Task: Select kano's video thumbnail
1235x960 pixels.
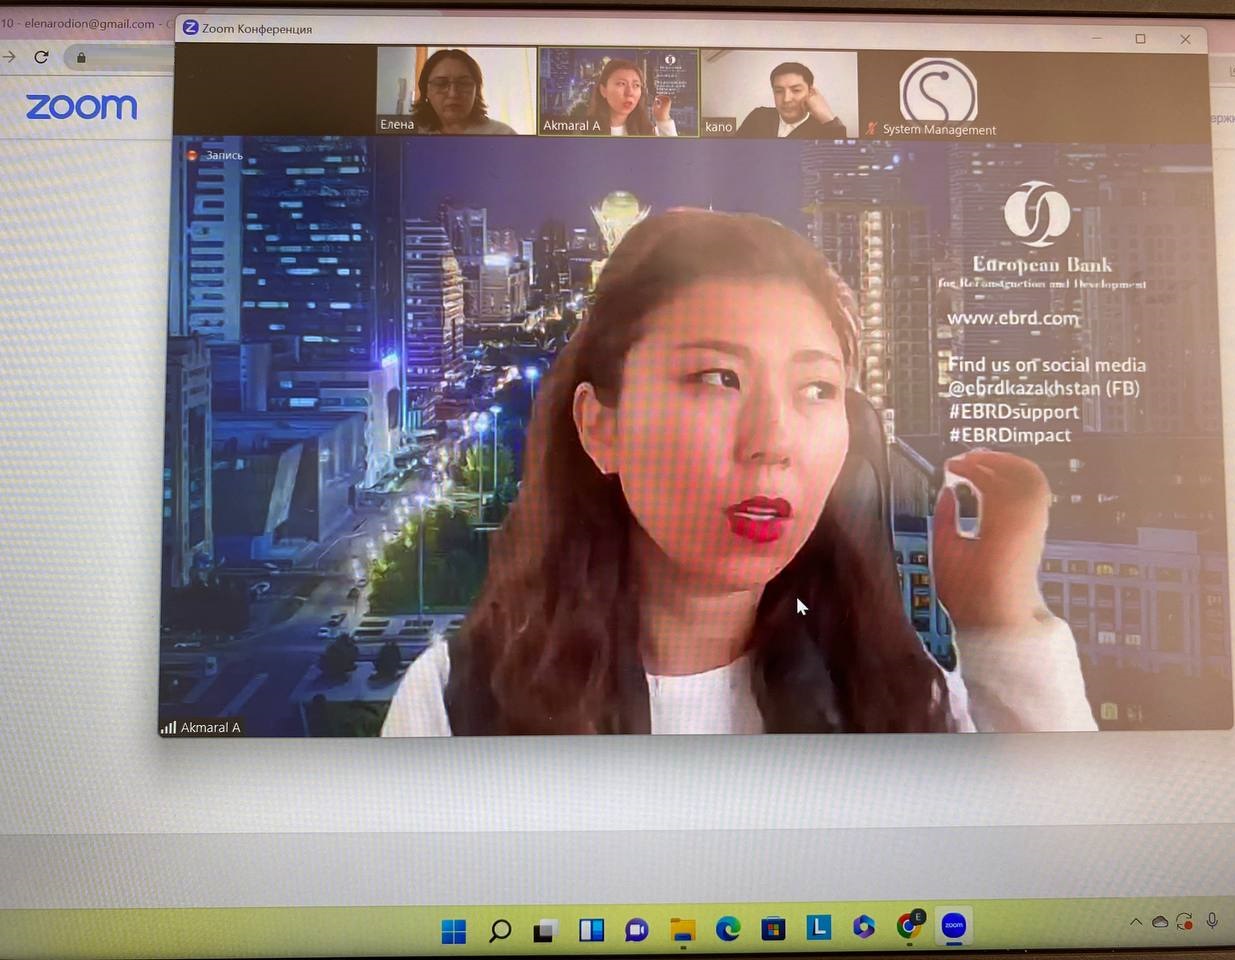Action: tap(779, 93)
